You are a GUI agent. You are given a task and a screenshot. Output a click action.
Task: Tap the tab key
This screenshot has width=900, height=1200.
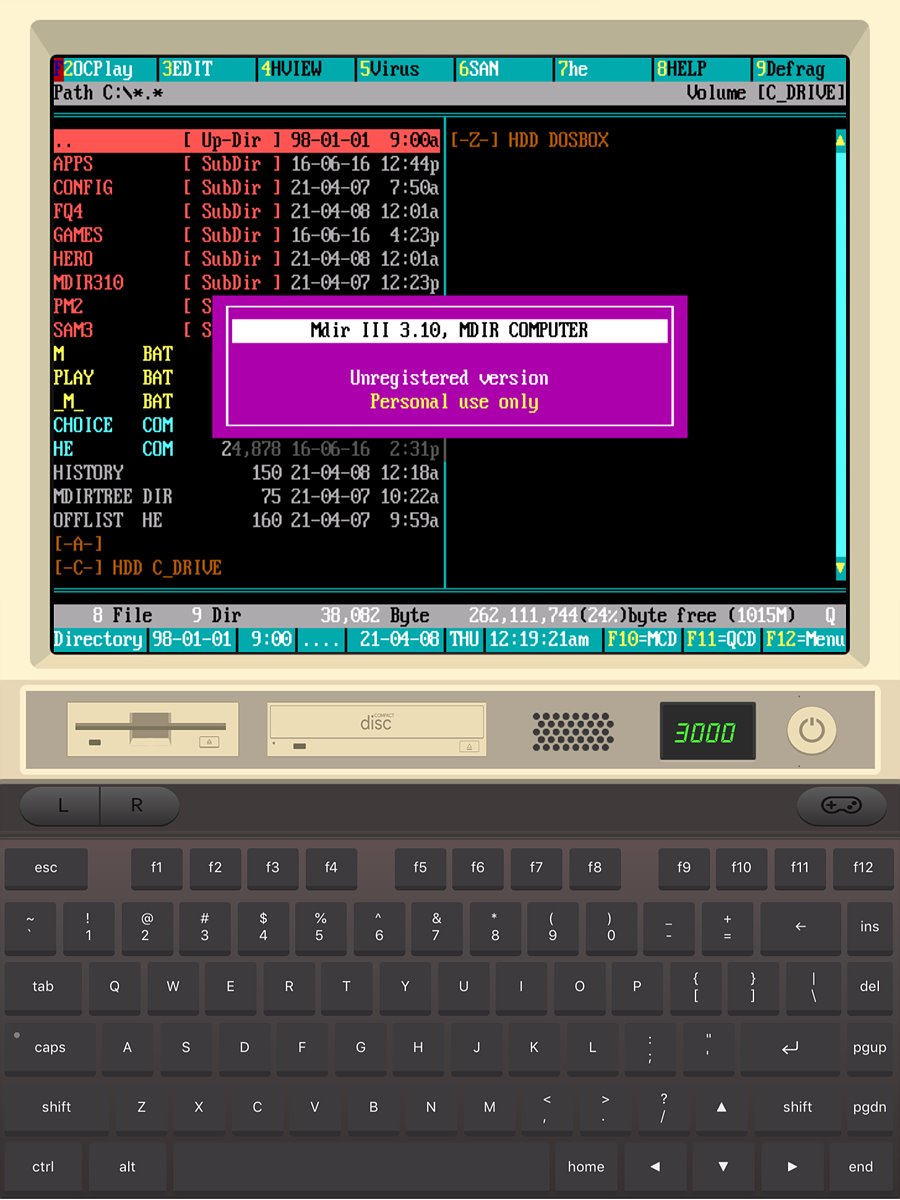tap(43, 986)
